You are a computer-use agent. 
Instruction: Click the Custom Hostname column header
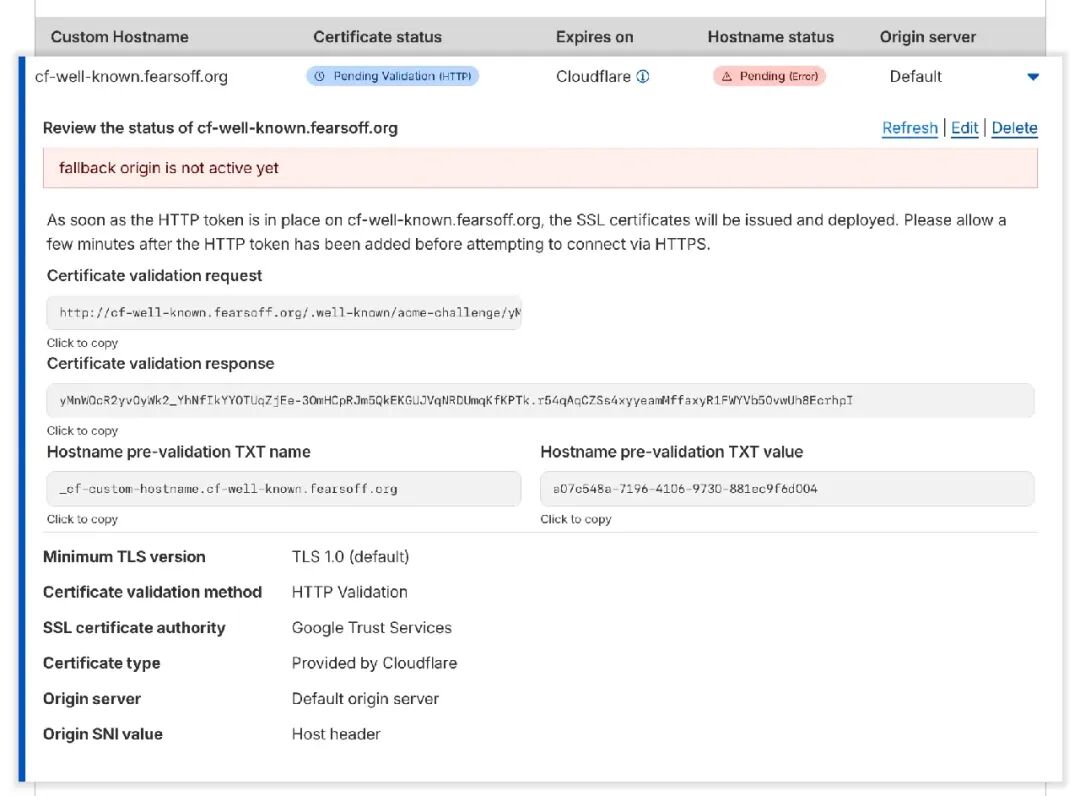[120, 37]
